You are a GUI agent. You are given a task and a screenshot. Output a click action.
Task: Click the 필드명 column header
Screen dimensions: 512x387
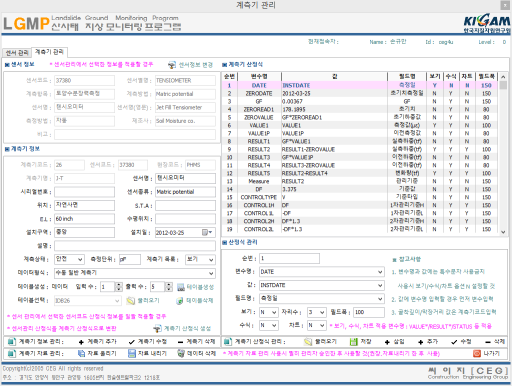[407, 77]
